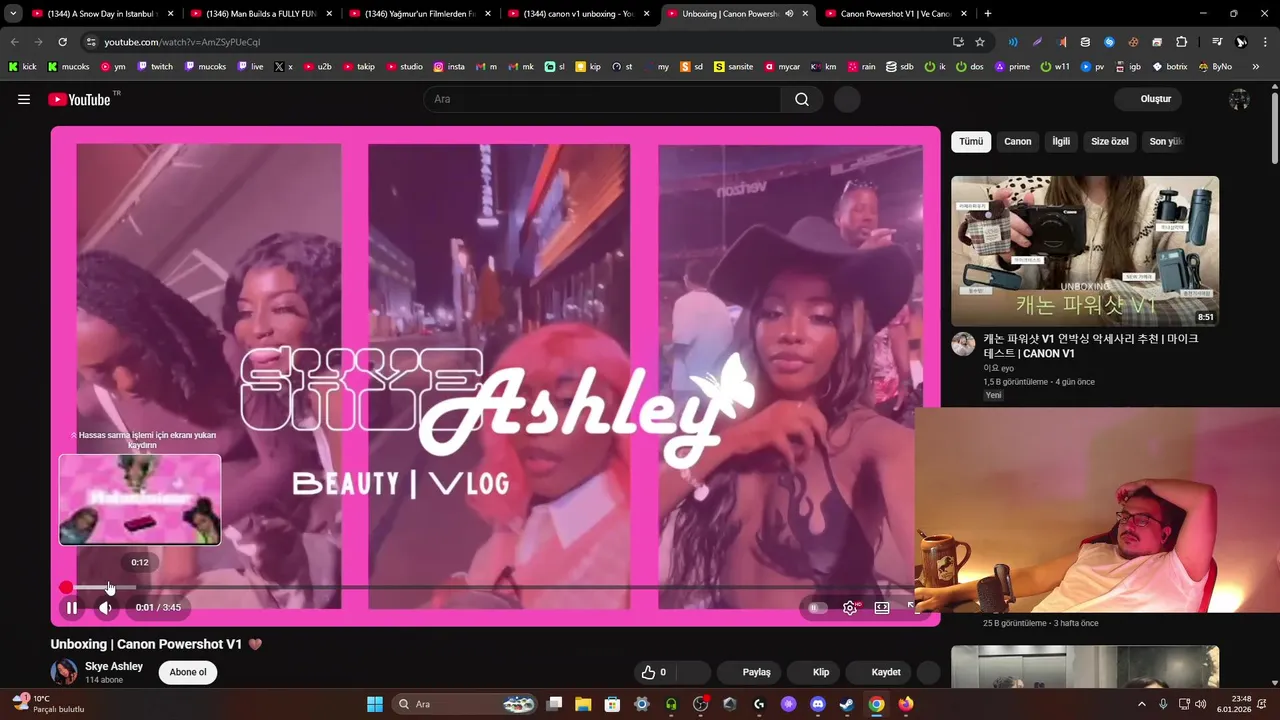
Task: Mute the Unboxing Canon Powershot tab audio
Action: pos(789,14)
